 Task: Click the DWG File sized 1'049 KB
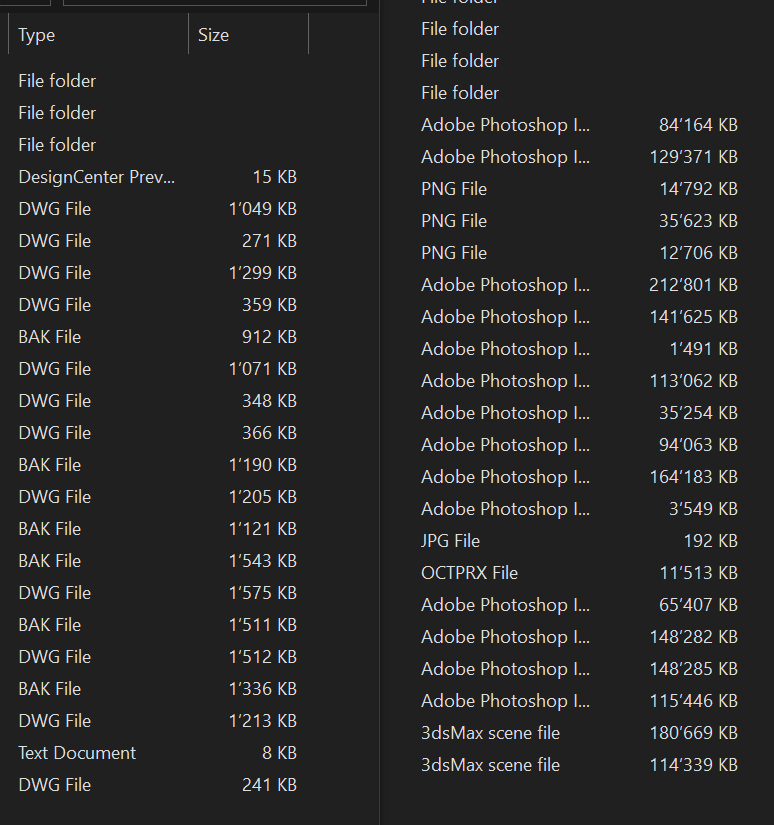55,209
